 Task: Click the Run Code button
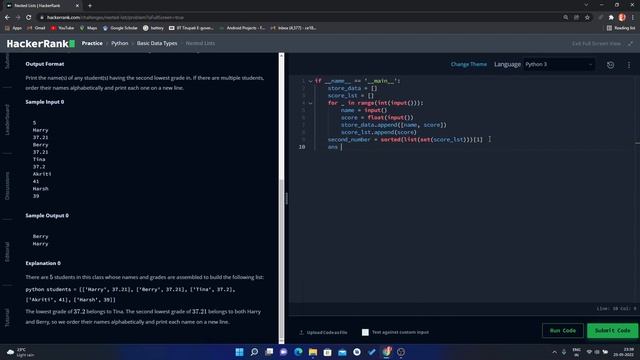coord(562,331)
